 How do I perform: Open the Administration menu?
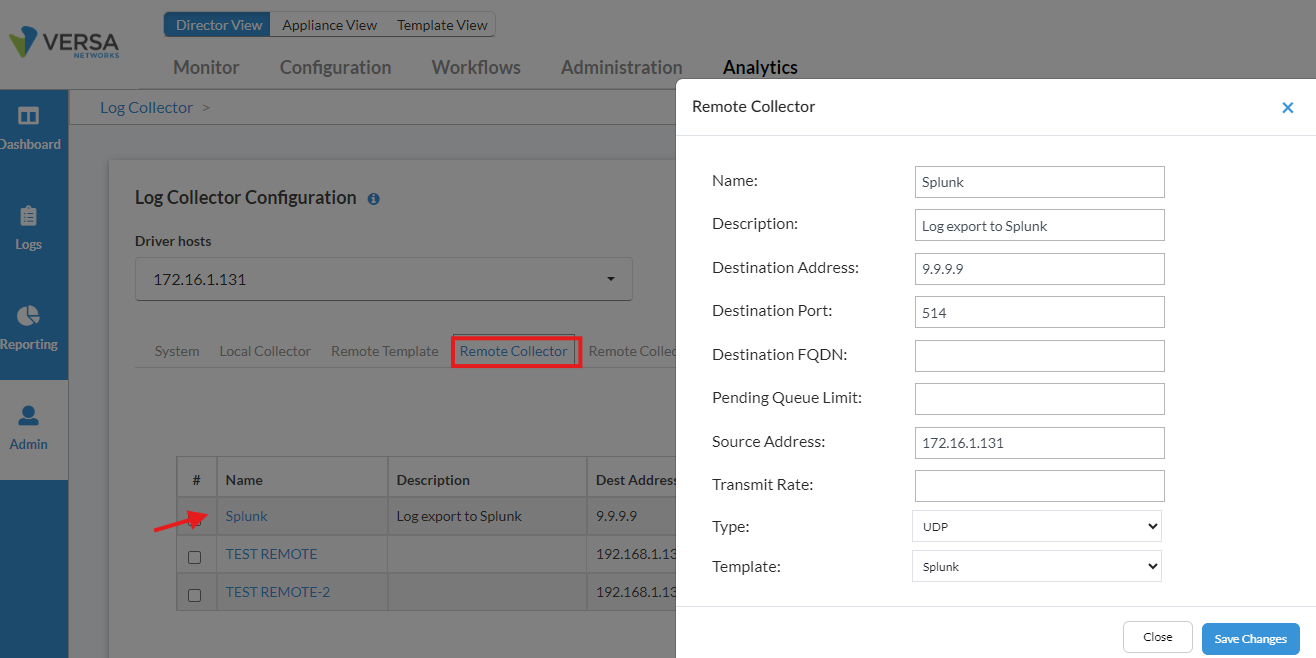tap(621, 68)
